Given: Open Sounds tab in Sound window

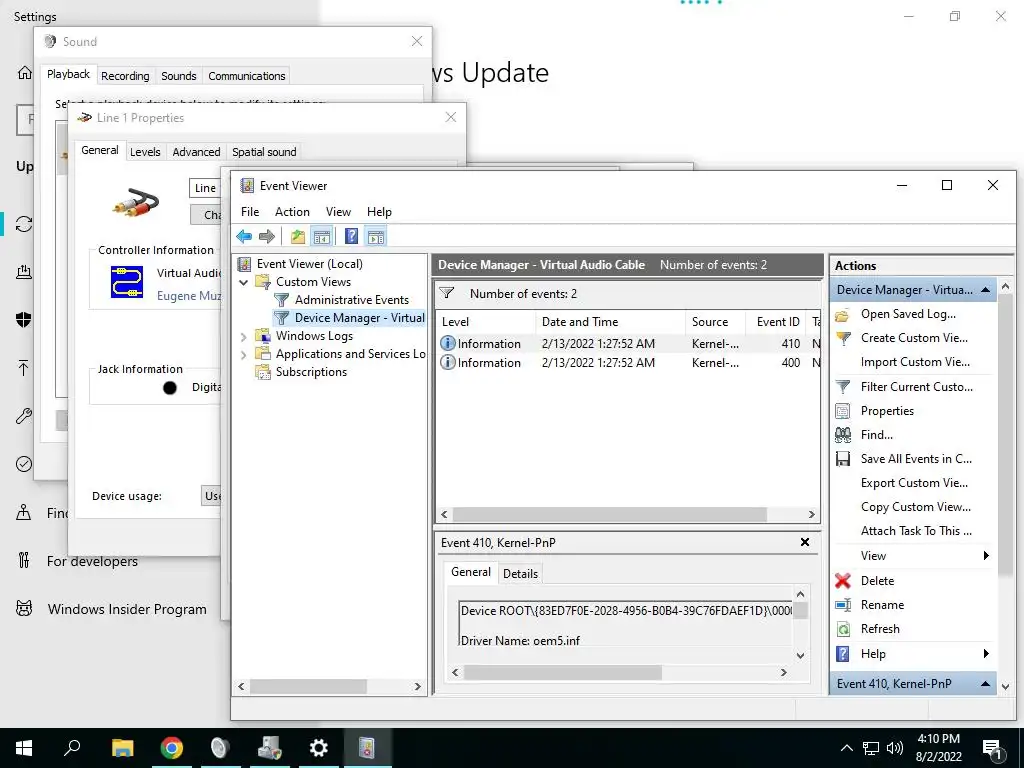Looking at the screenshot, I should tap(178, 76).
